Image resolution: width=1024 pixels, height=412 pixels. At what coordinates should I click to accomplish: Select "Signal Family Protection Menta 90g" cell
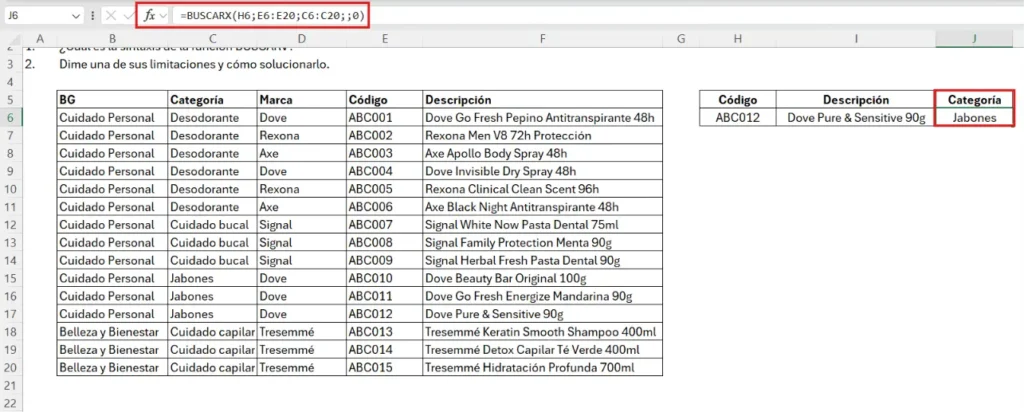(x=543, y=242)
